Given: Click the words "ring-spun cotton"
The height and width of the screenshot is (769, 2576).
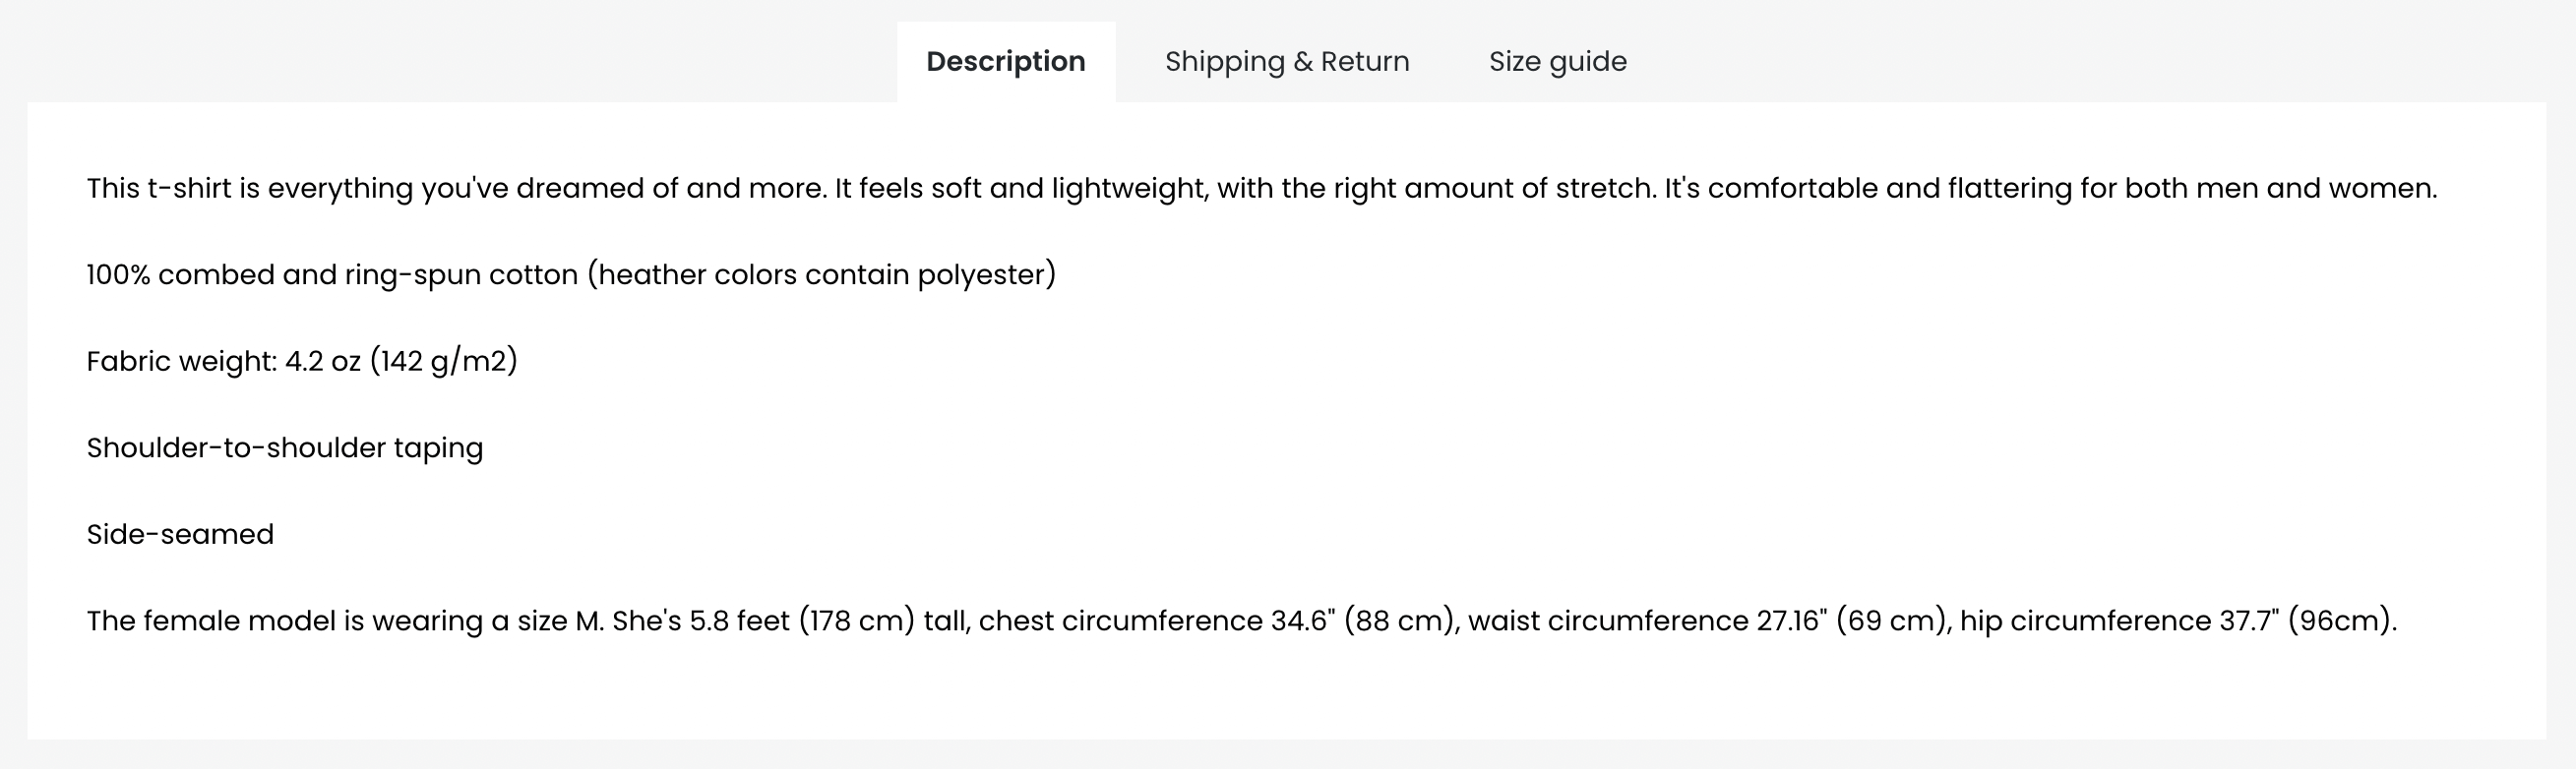Looking at the screenshot, I should [x=461, y=275].
